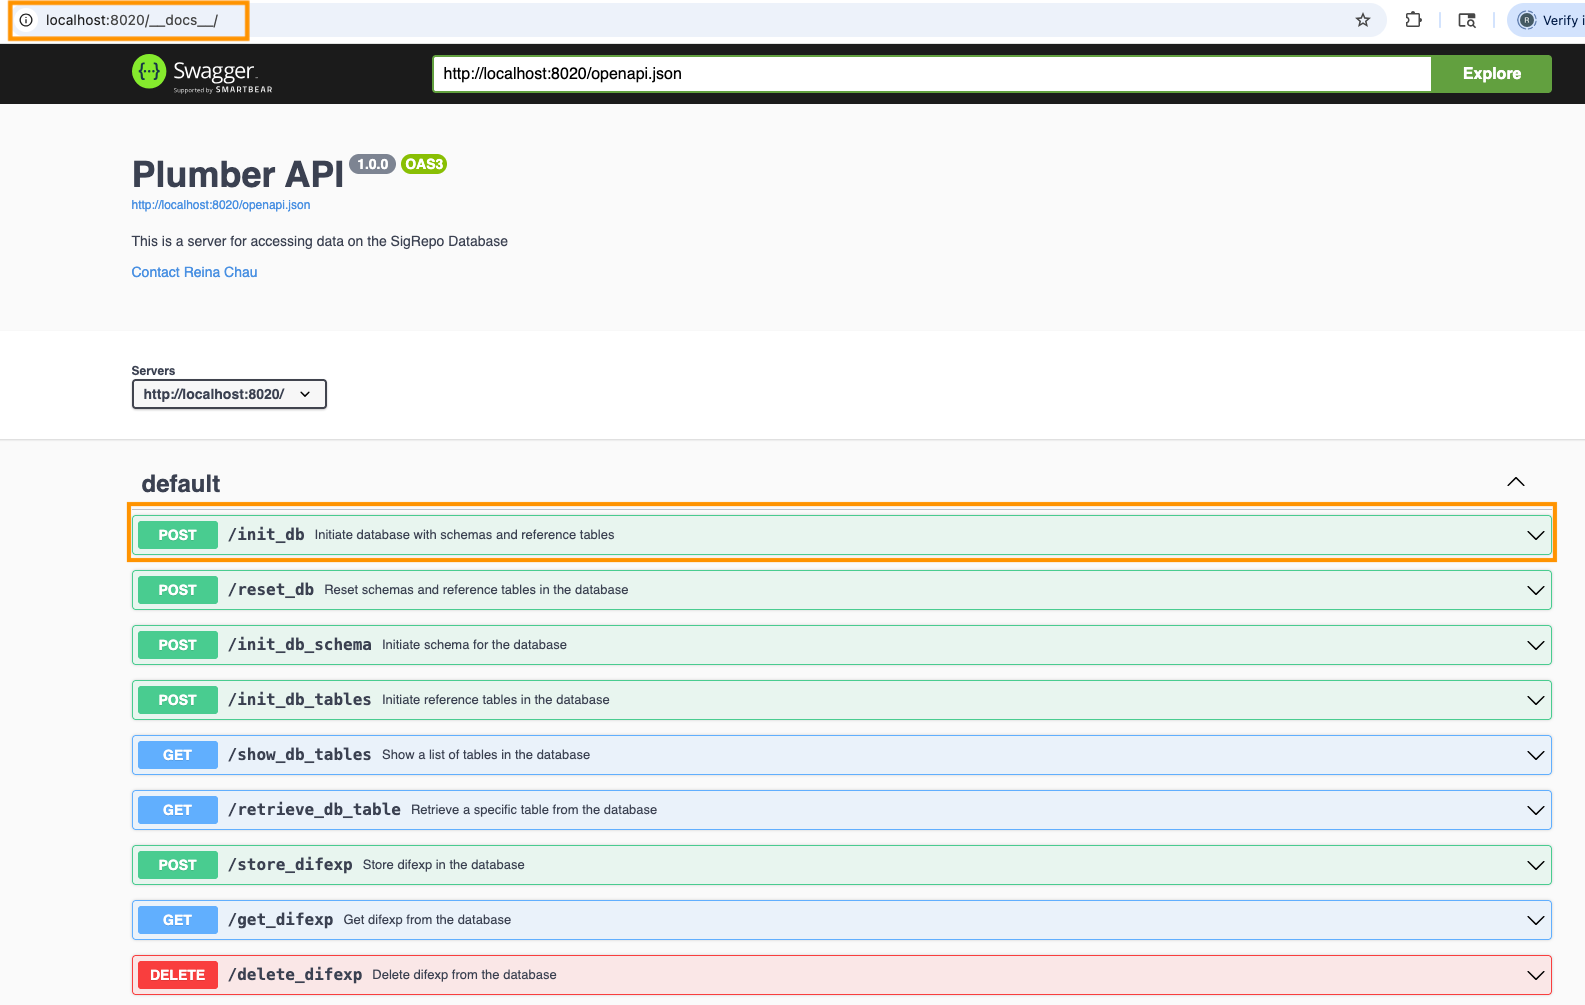The image size is (1585, 1005).
Task: Click the Swagger logo icon
Action: coord(149,72)
